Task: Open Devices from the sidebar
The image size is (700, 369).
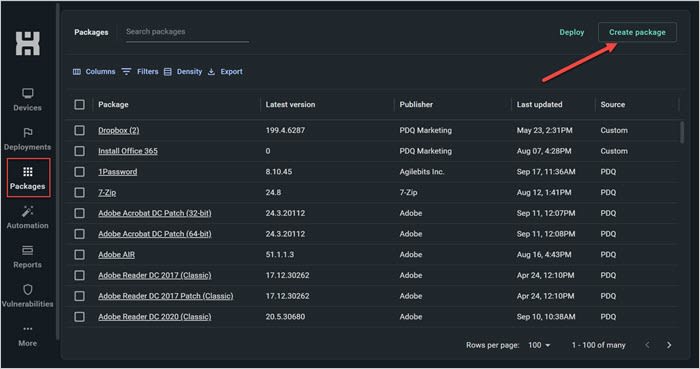Action: pyautogui.click(x=27, y=100)
